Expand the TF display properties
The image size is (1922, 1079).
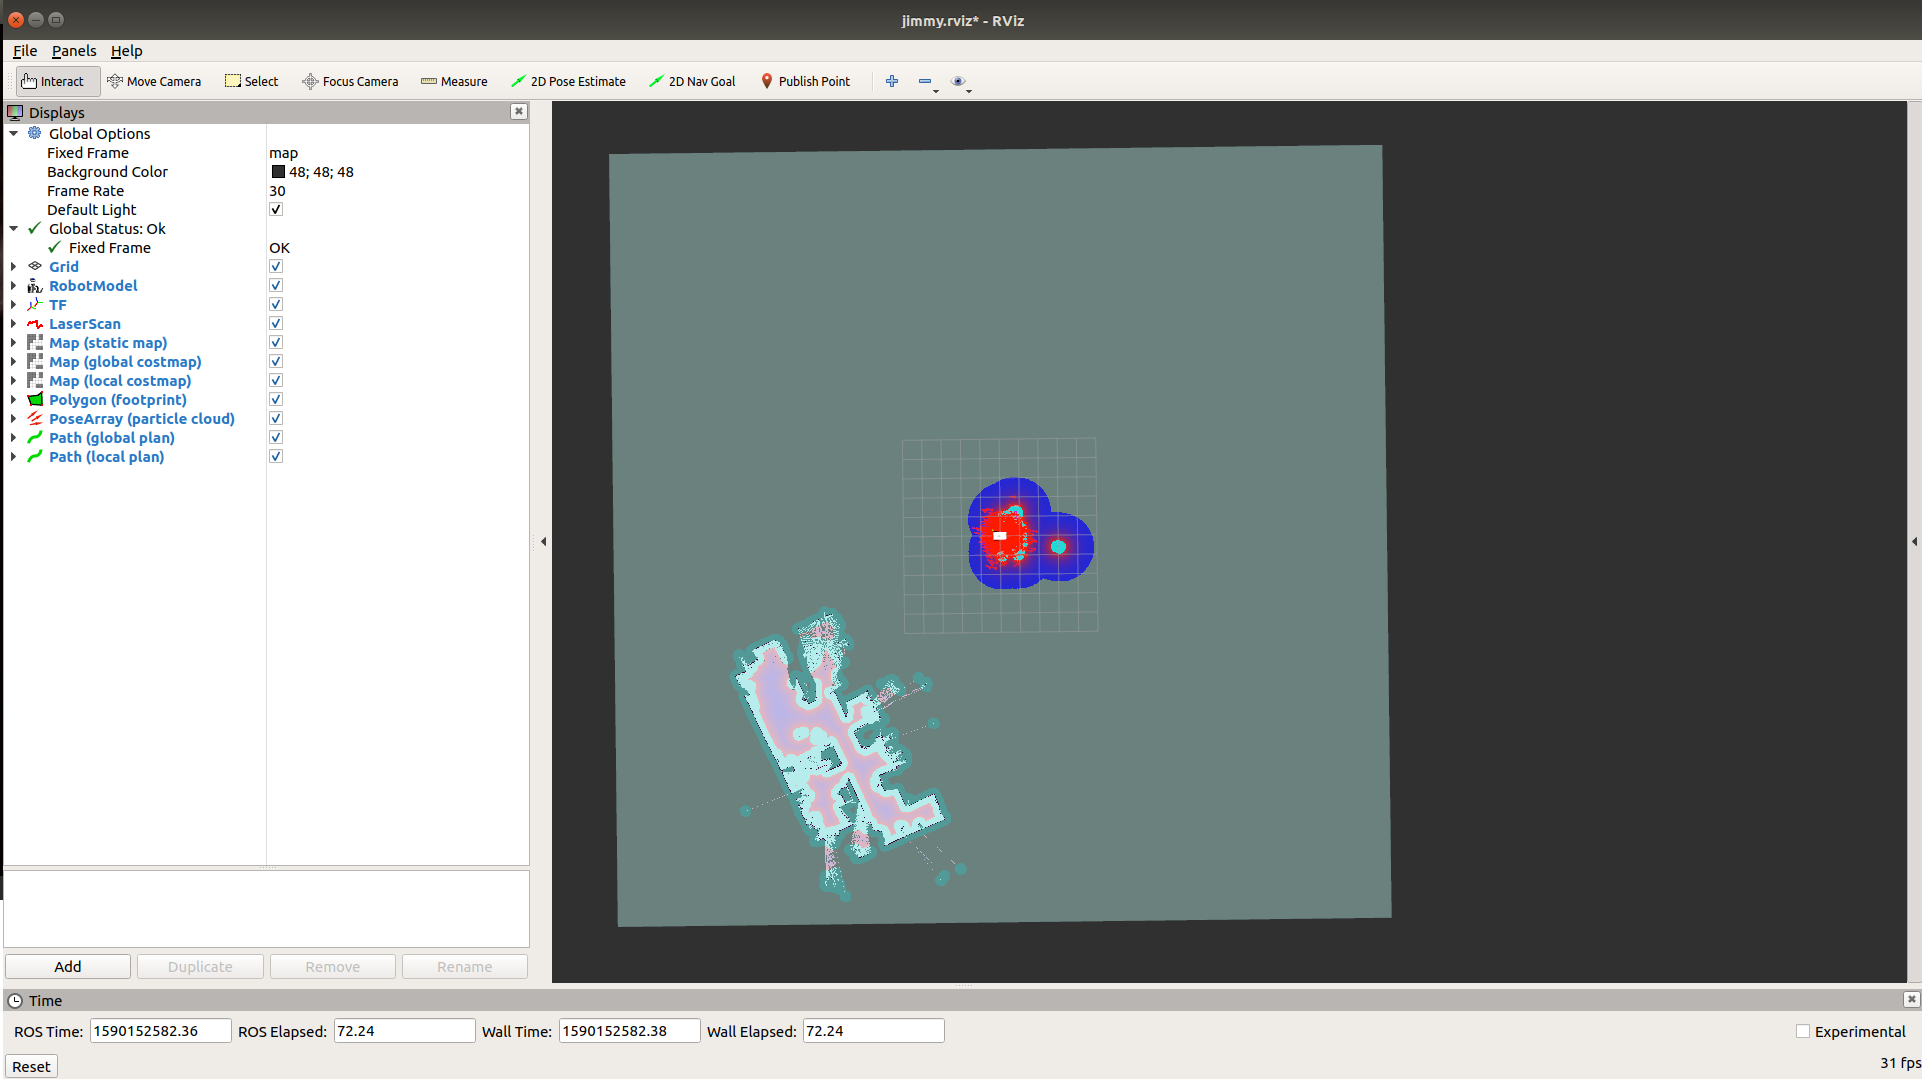(14, 304)
